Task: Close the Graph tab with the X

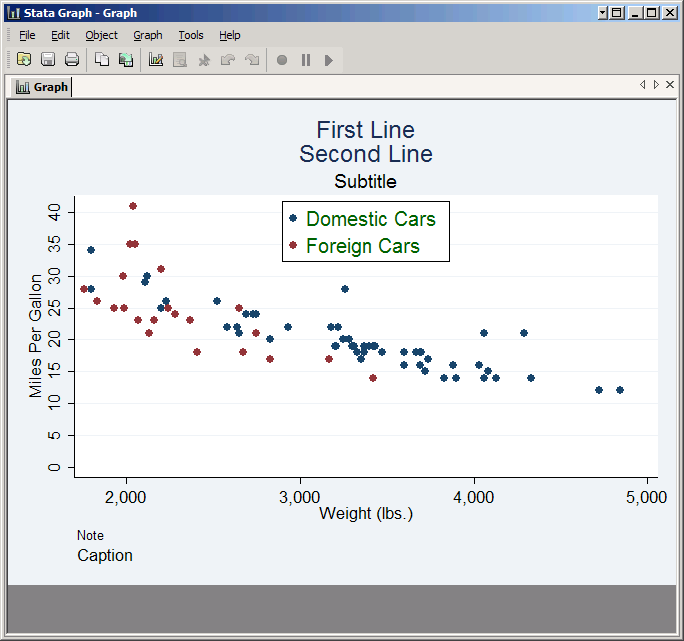Action: 670,84
